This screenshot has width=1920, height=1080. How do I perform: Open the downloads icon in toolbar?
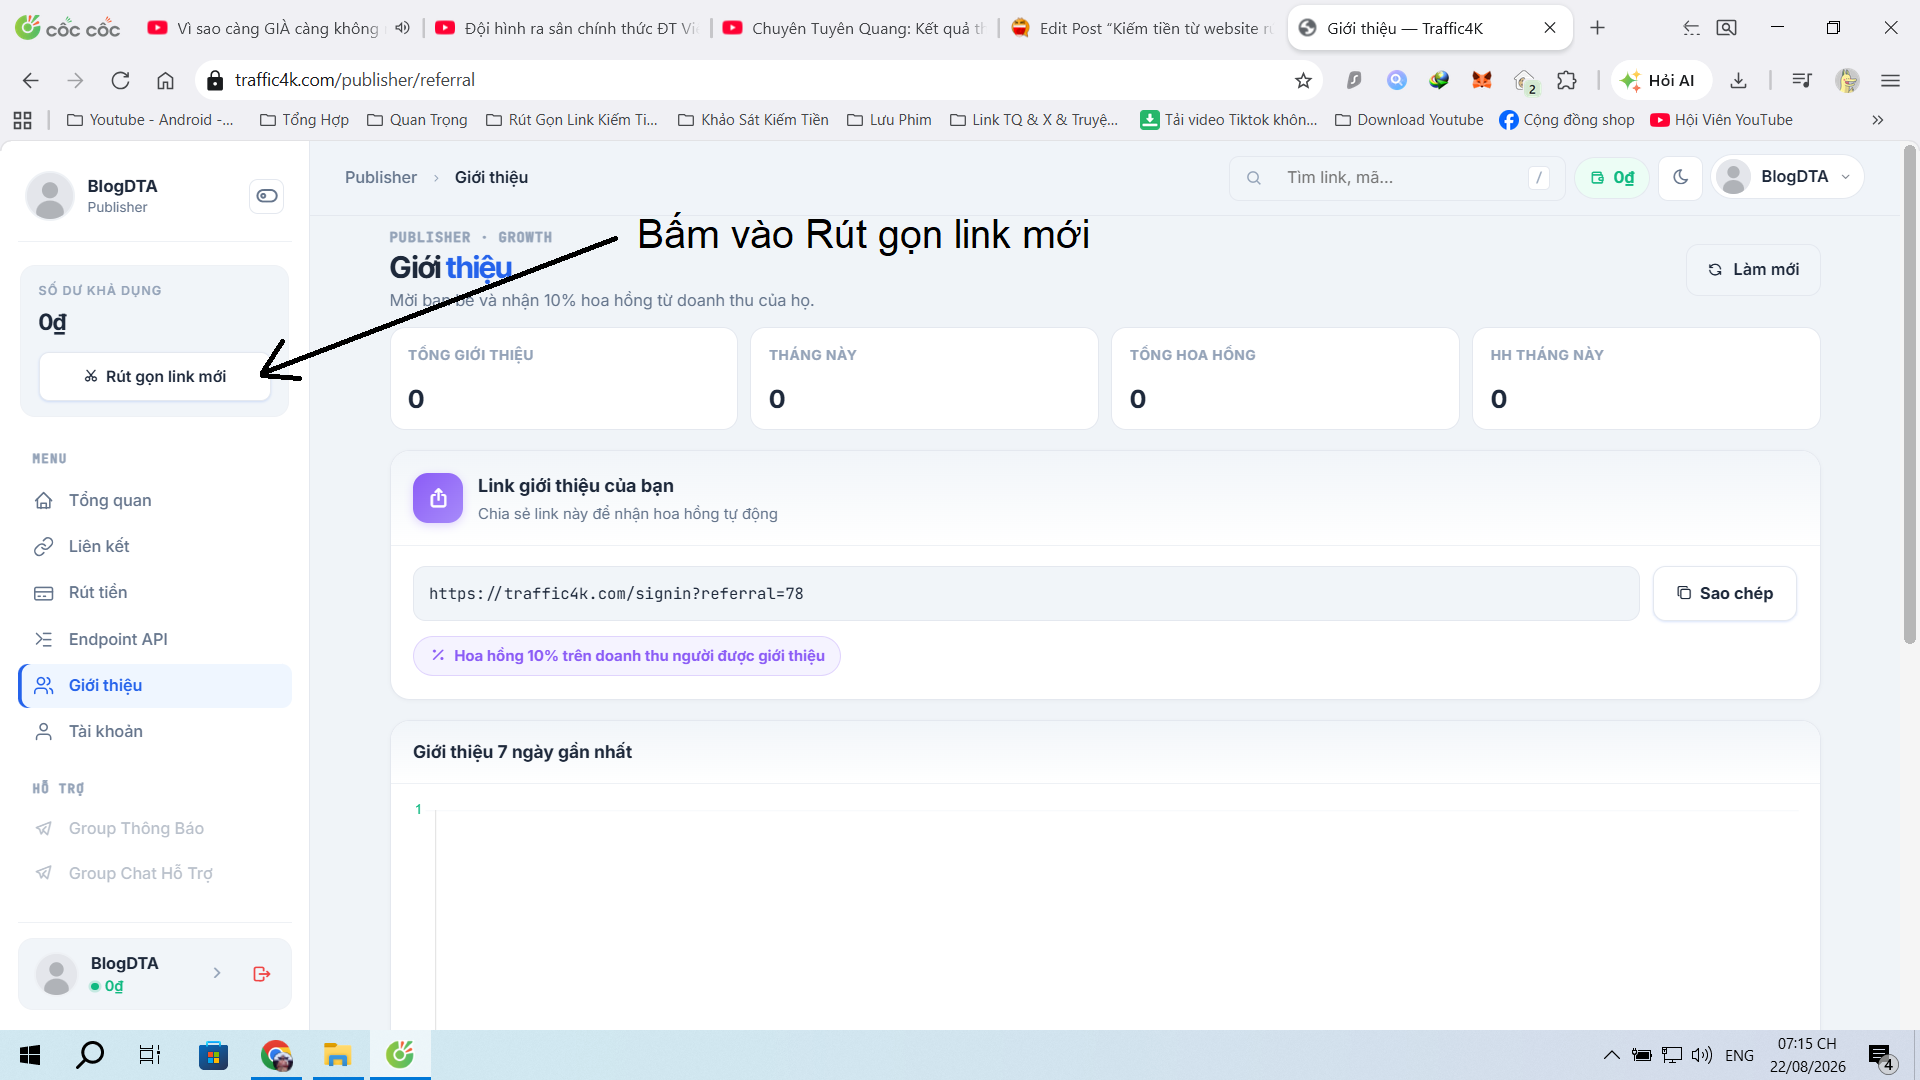[x=1739, y=80]
